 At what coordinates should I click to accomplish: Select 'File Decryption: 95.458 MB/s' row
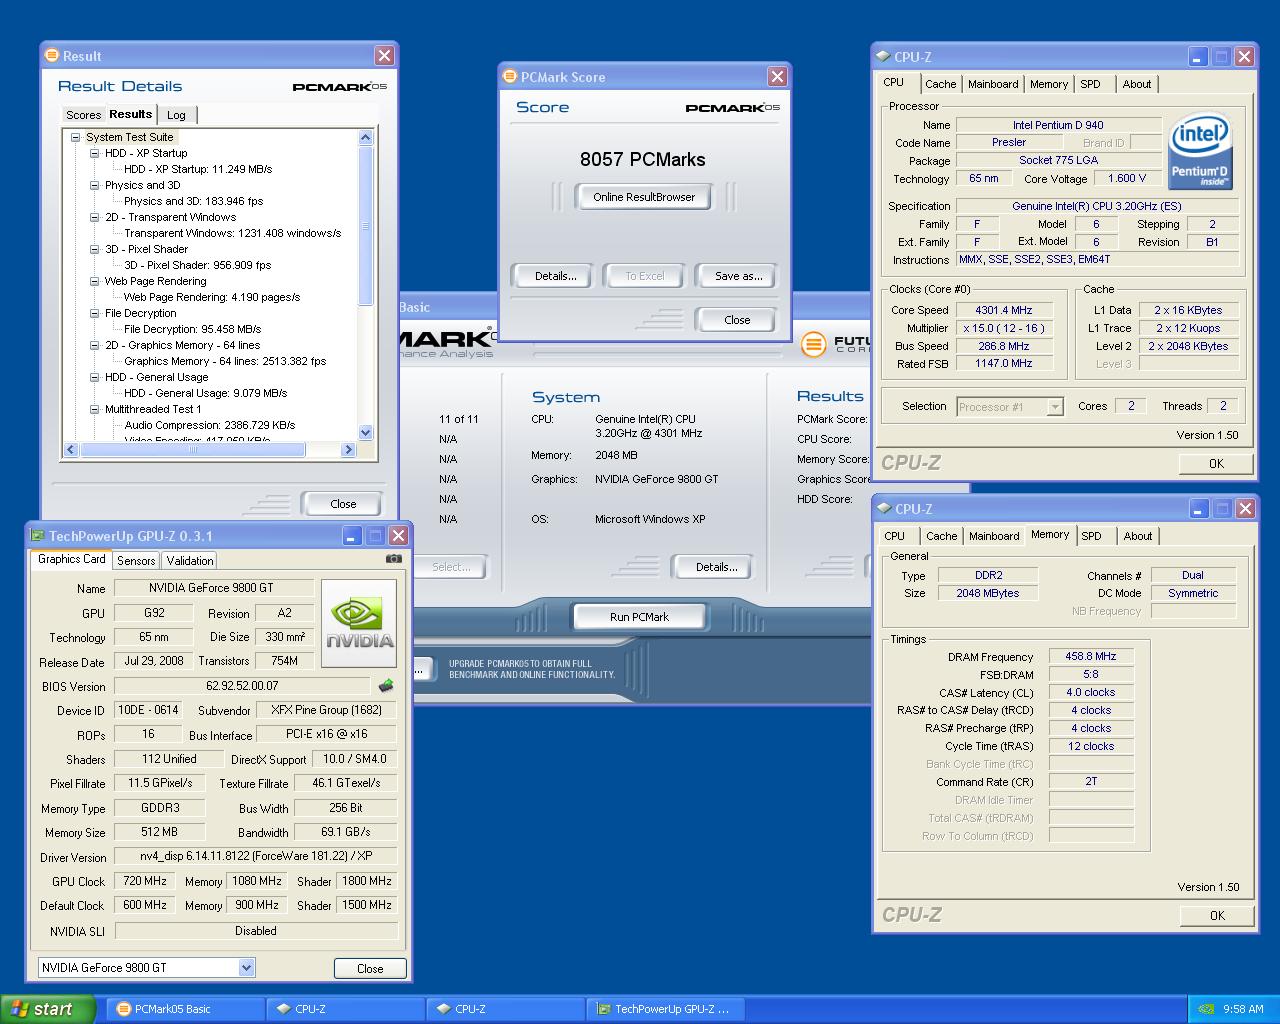193,329
